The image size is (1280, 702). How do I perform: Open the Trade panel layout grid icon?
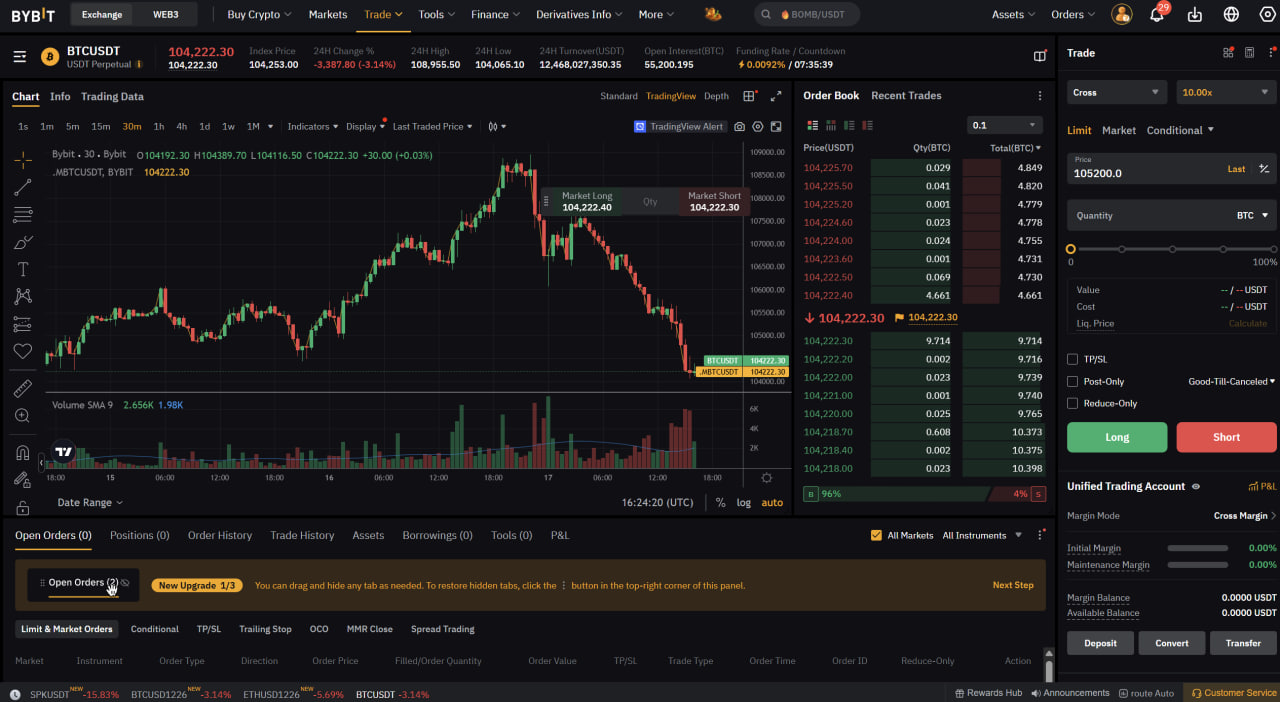(x=1228, y=53)
